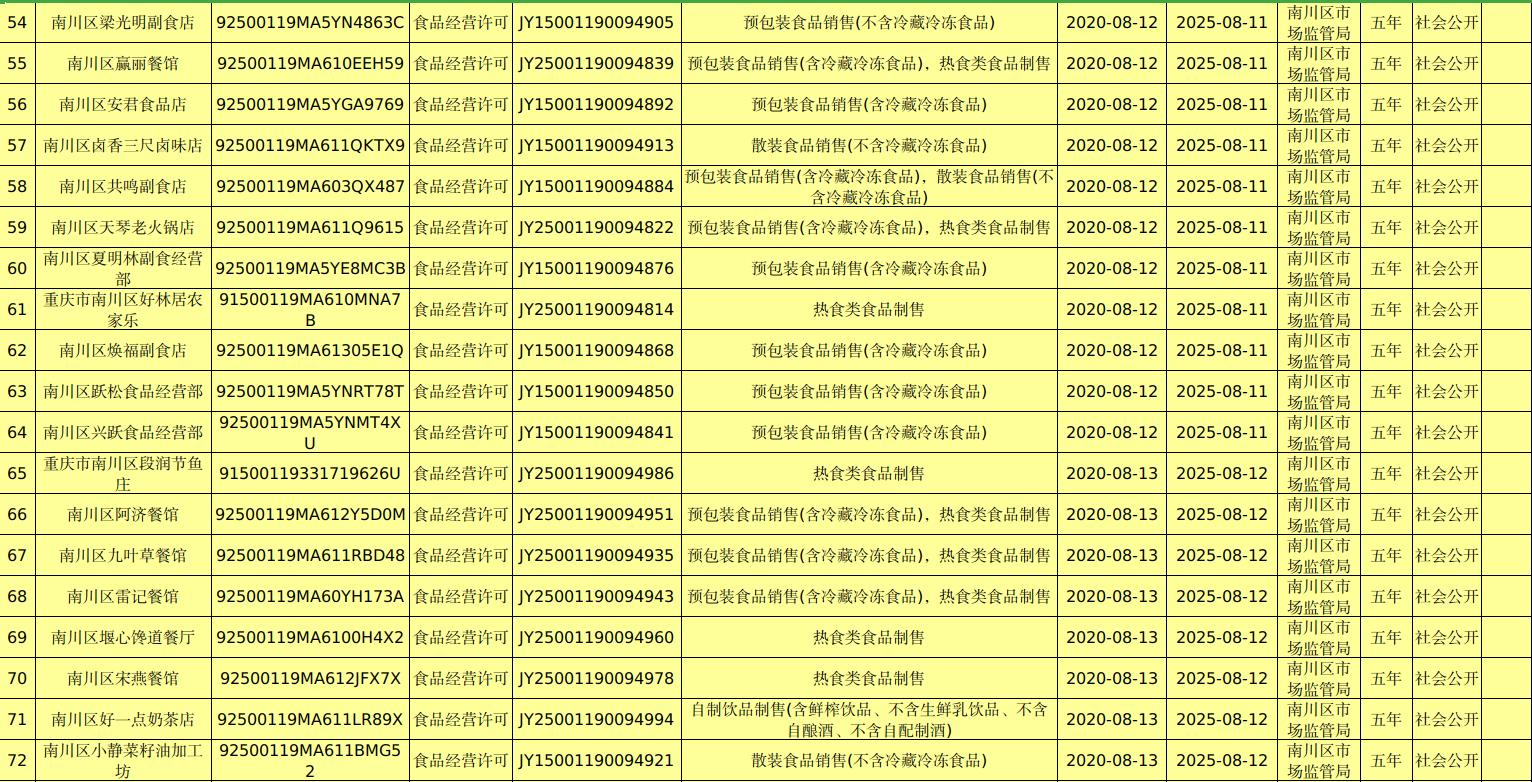Image resolution: width=1532 pixels, height=782 pixels.
Task: Select row number 58 cell
Action: tap(17, 186)
